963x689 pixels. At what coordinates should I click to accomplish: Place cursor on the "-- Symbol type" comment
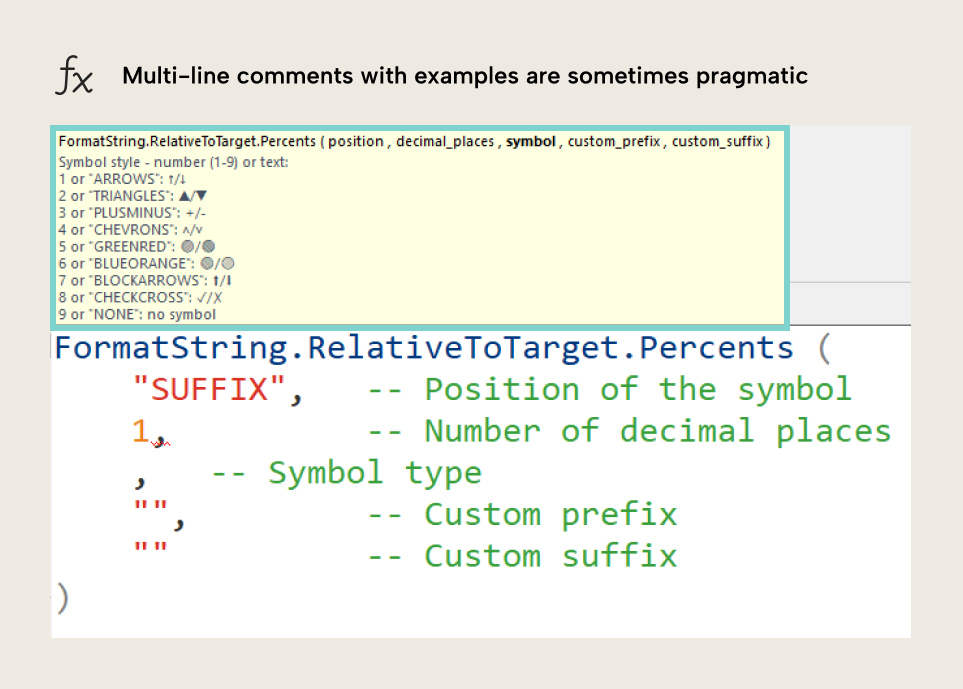tap(346, 472)
